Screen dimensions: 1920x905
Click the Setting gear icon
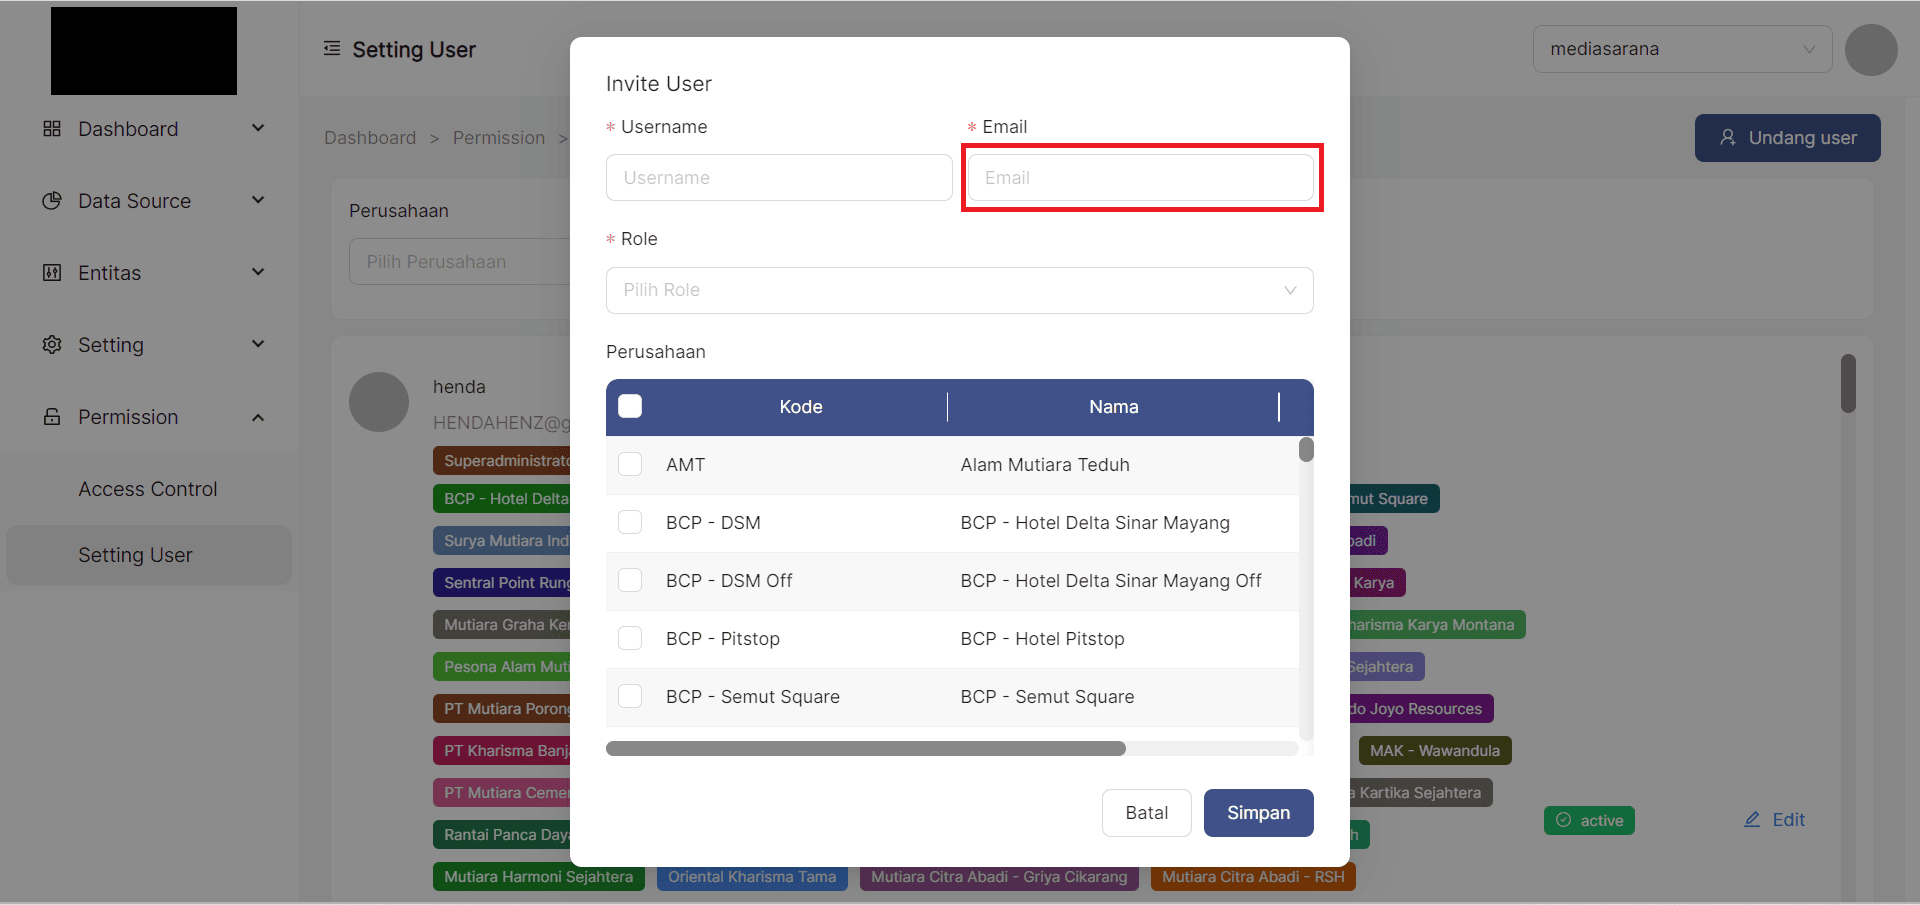coord(52,345)
